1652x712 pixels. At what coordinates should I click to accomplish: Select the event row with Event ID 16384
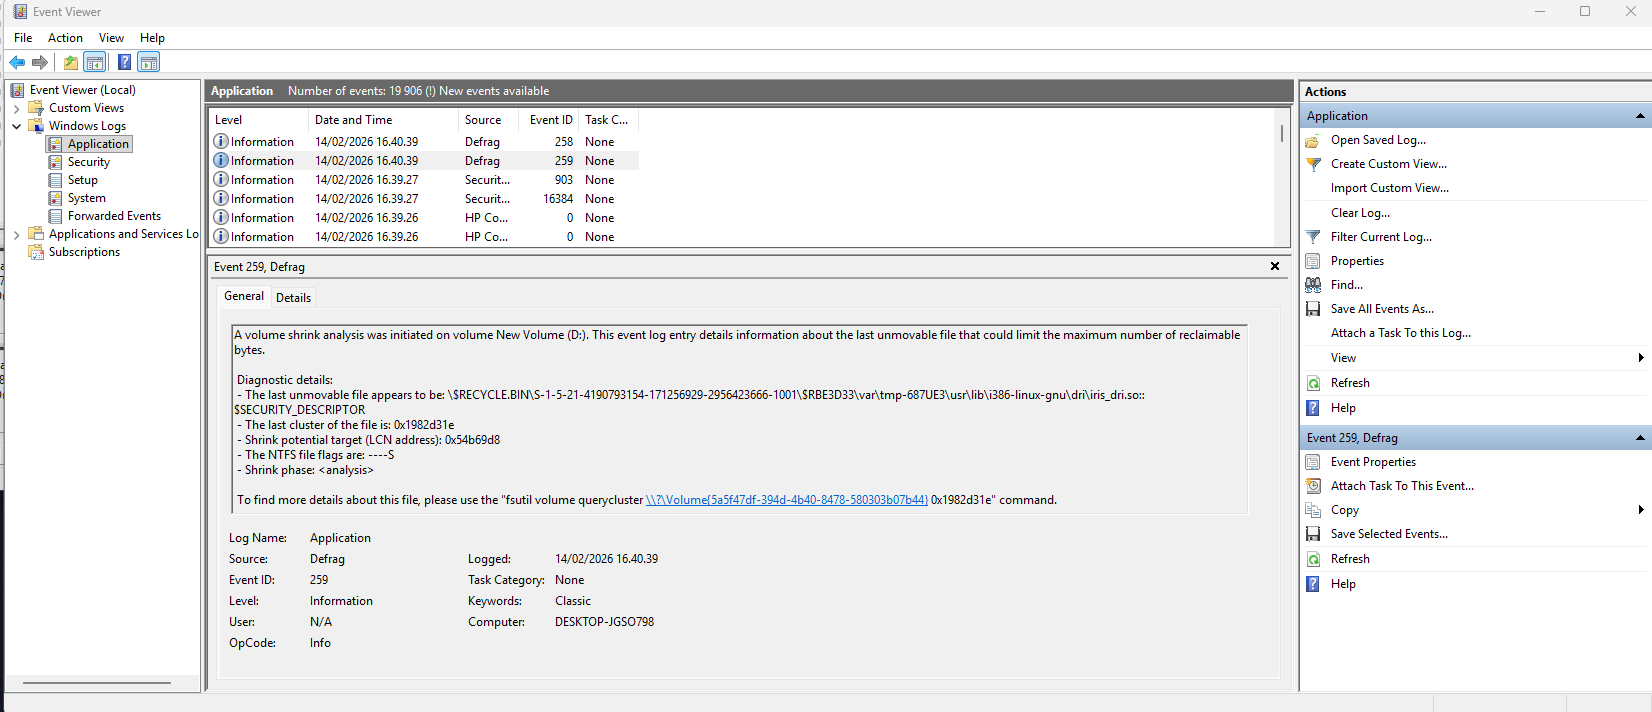[x=424, y=199]
